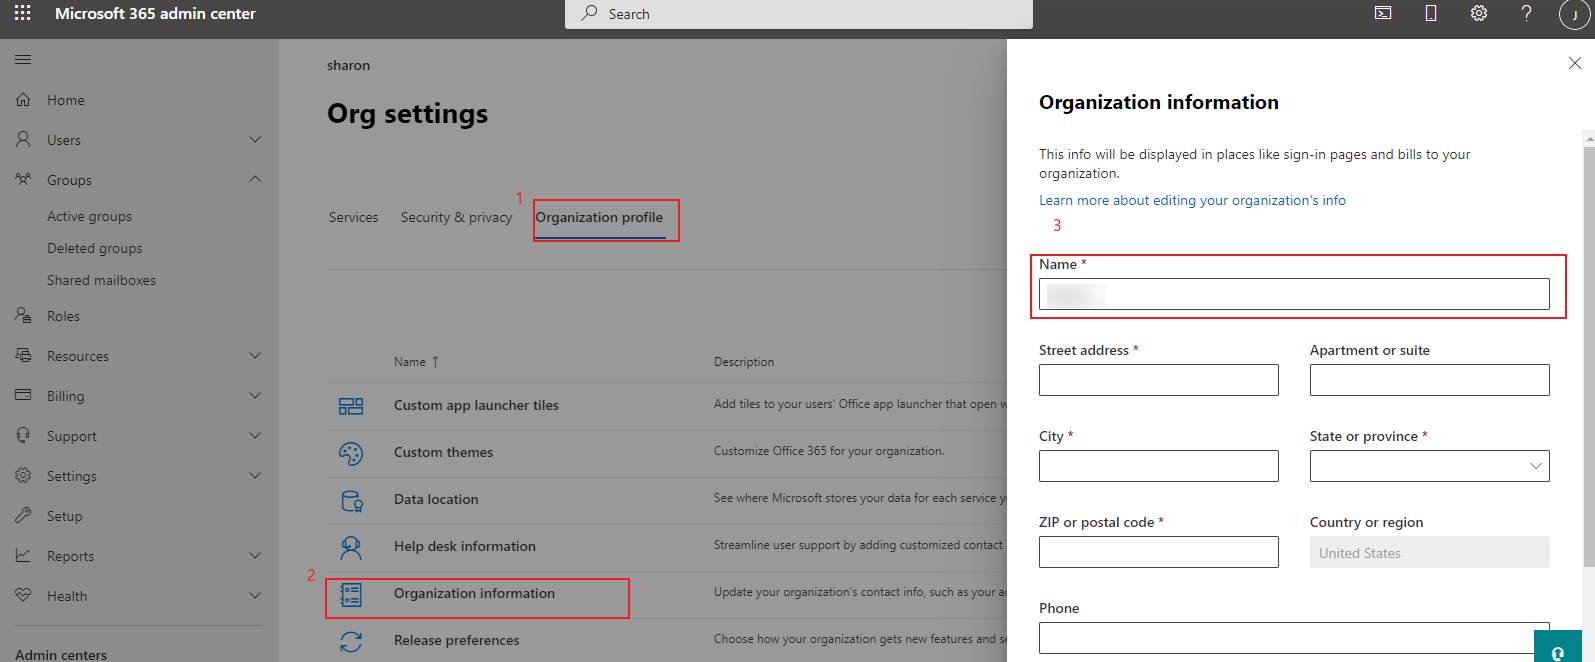Click the Phone input field
The height and width of the screenshot is (662, 1595).
pyautogui.click(x=1294, y=638)
